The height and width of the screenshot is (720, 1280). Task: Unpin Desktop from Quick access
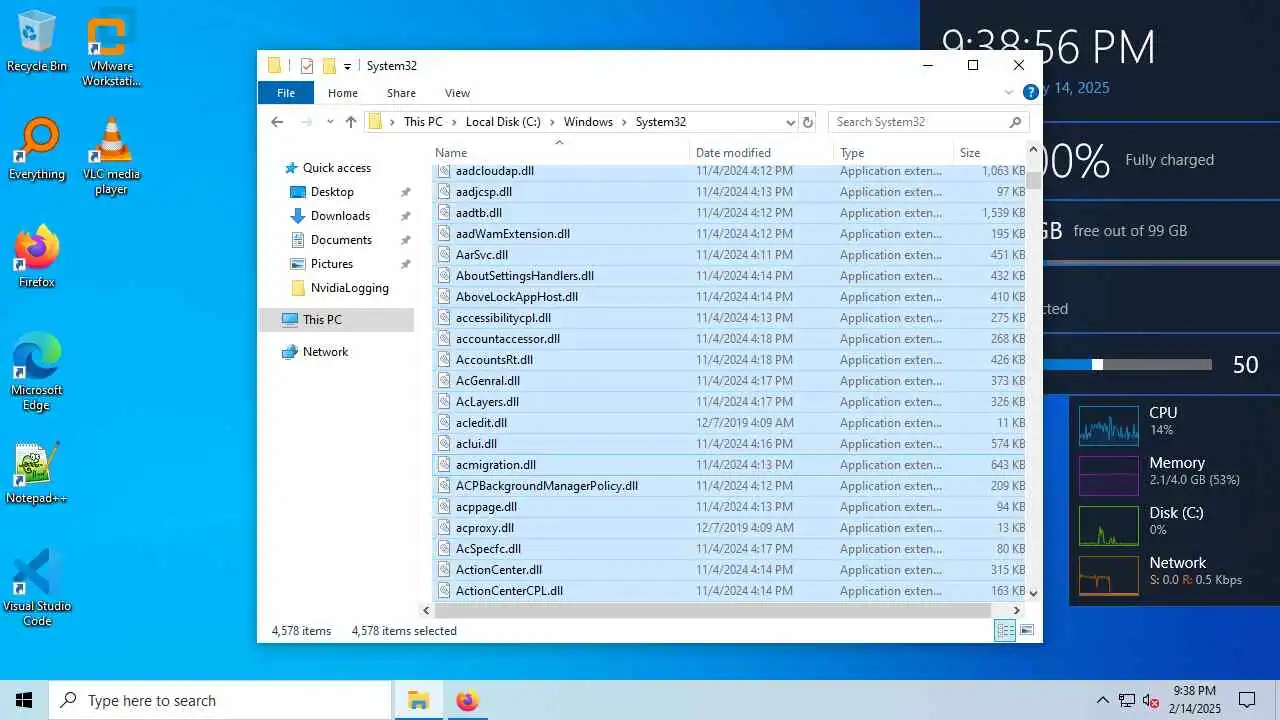coord(405,192)
